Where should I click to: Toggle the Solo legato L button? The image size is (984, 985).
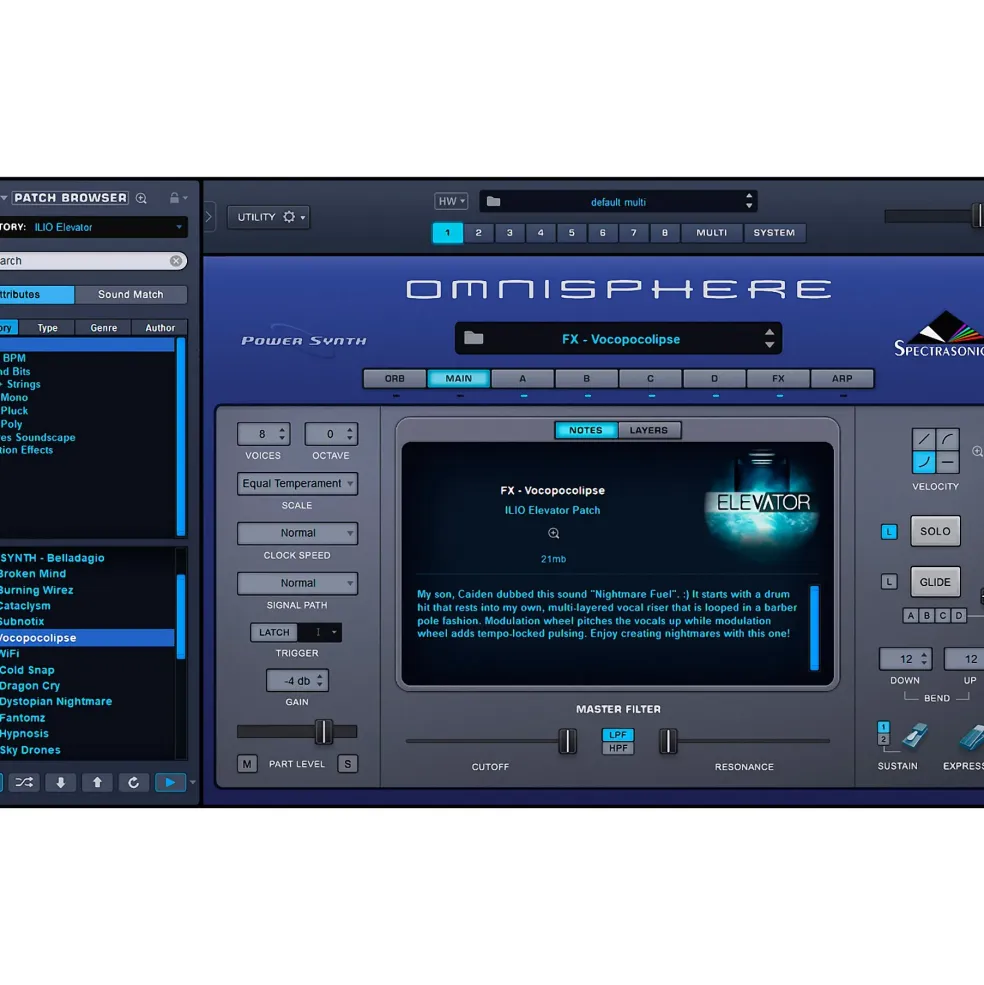[888, 532]
